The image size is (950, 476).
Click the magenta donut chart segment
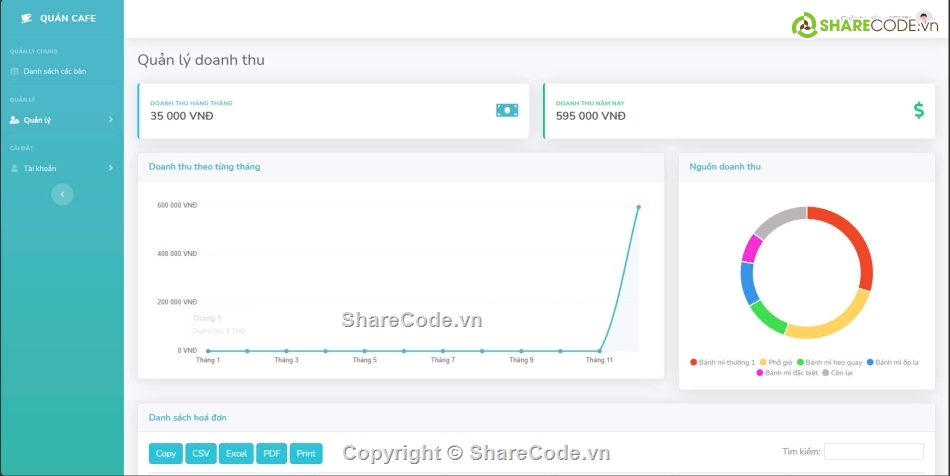click(x=752, y=248)
